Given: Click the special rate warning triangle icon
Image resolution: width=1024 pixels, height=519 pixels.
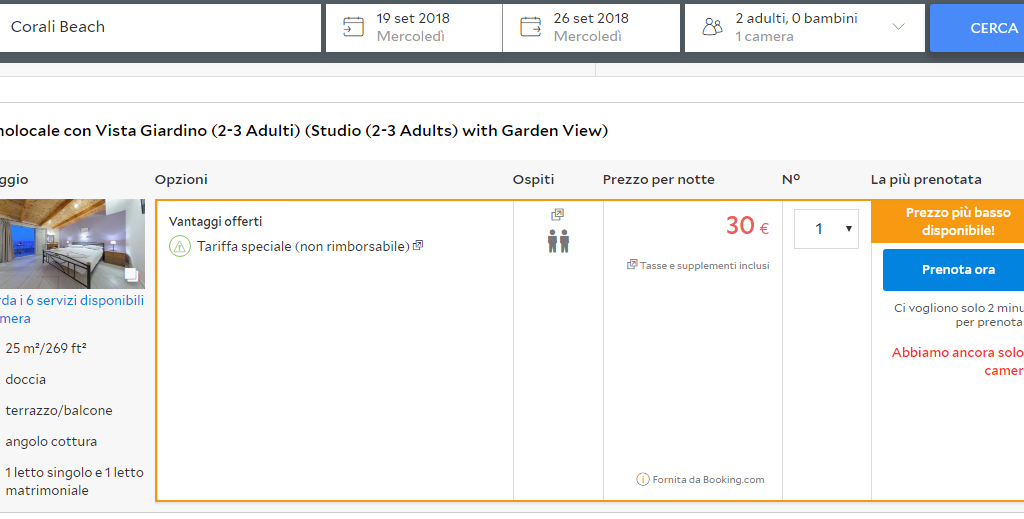Looking at the screenshot, I should pos(180,246).
